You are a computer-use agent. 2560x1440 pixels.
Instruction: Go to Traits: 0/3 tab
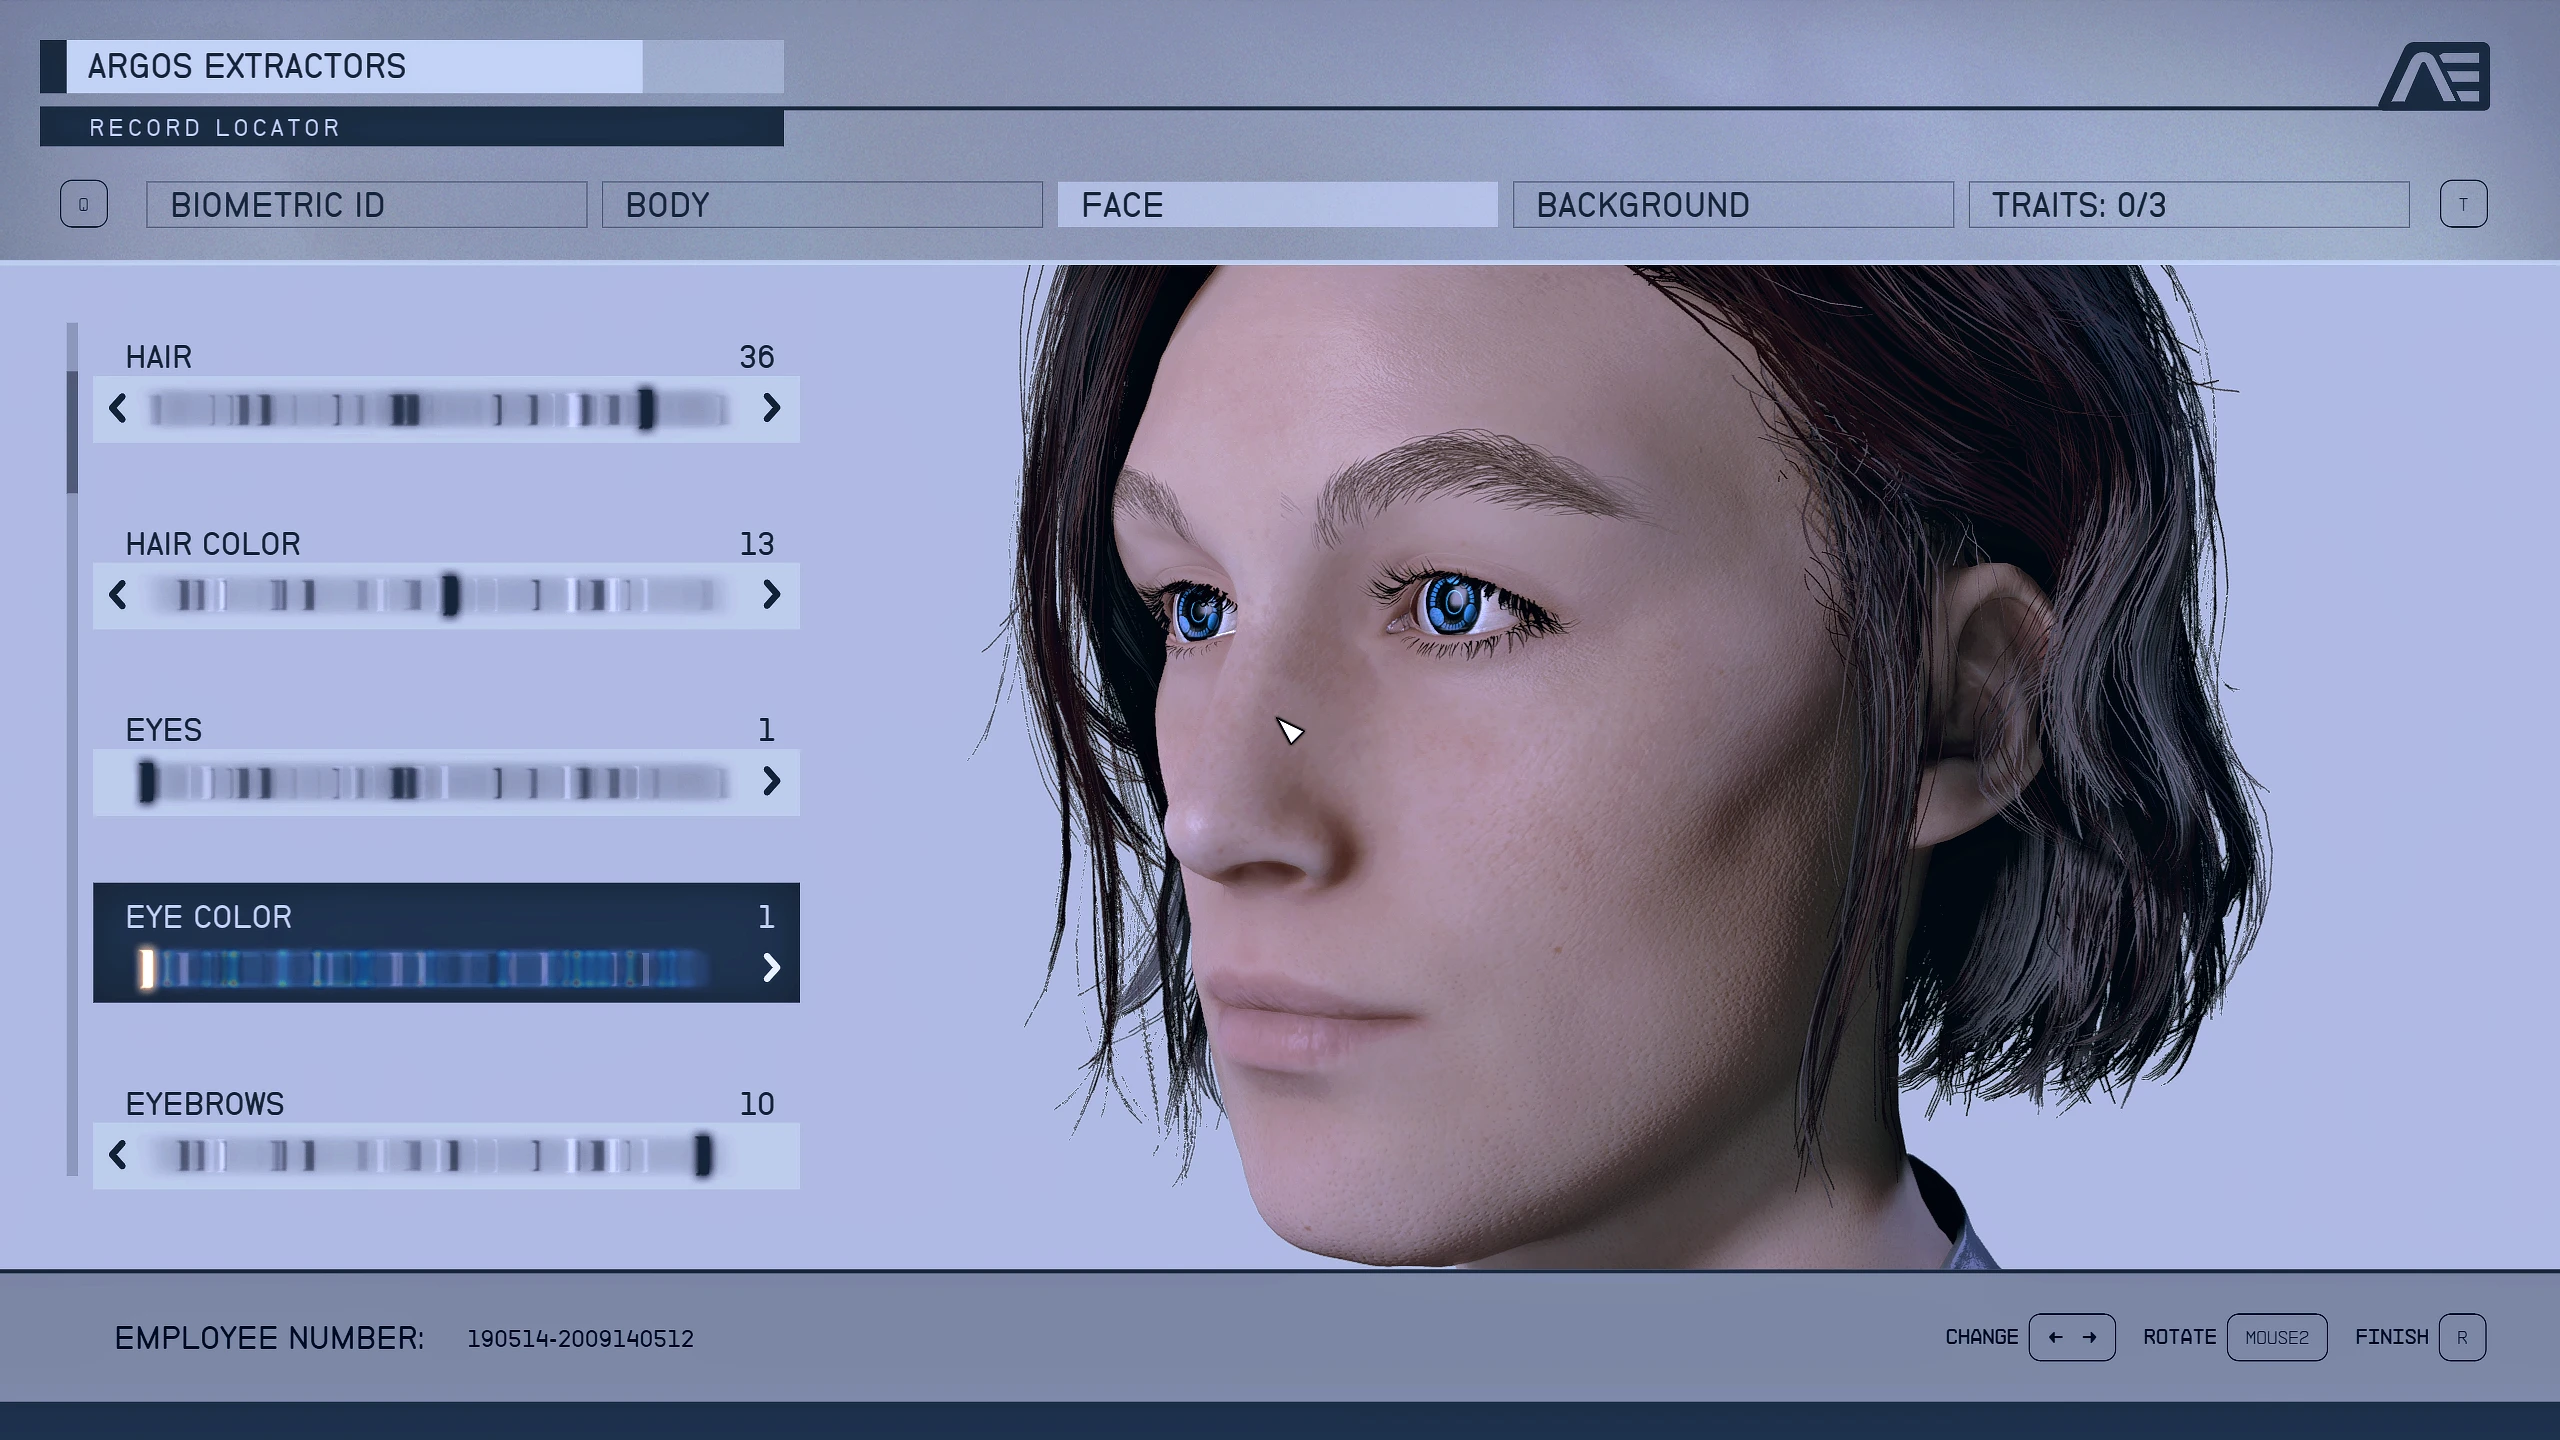(x=2188, y=205)
